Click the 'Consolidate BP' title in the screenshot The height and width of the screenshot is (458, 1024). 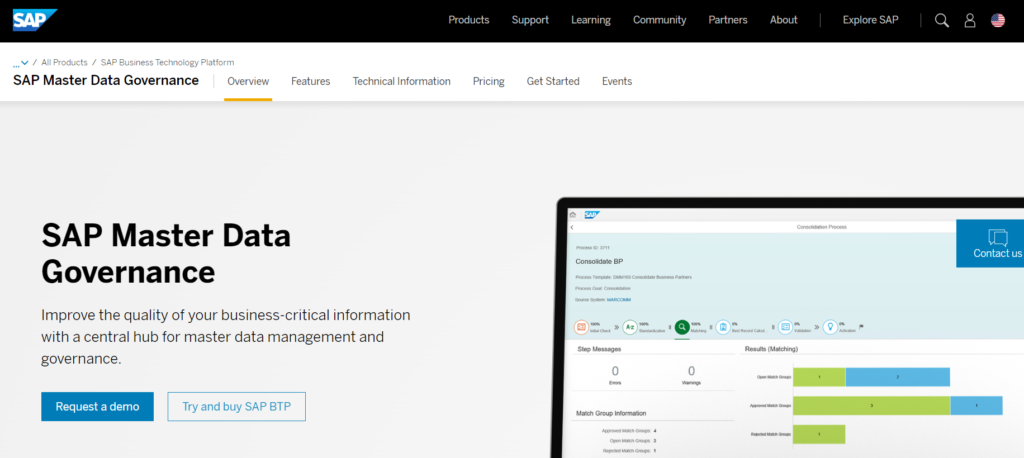[599, 261]
